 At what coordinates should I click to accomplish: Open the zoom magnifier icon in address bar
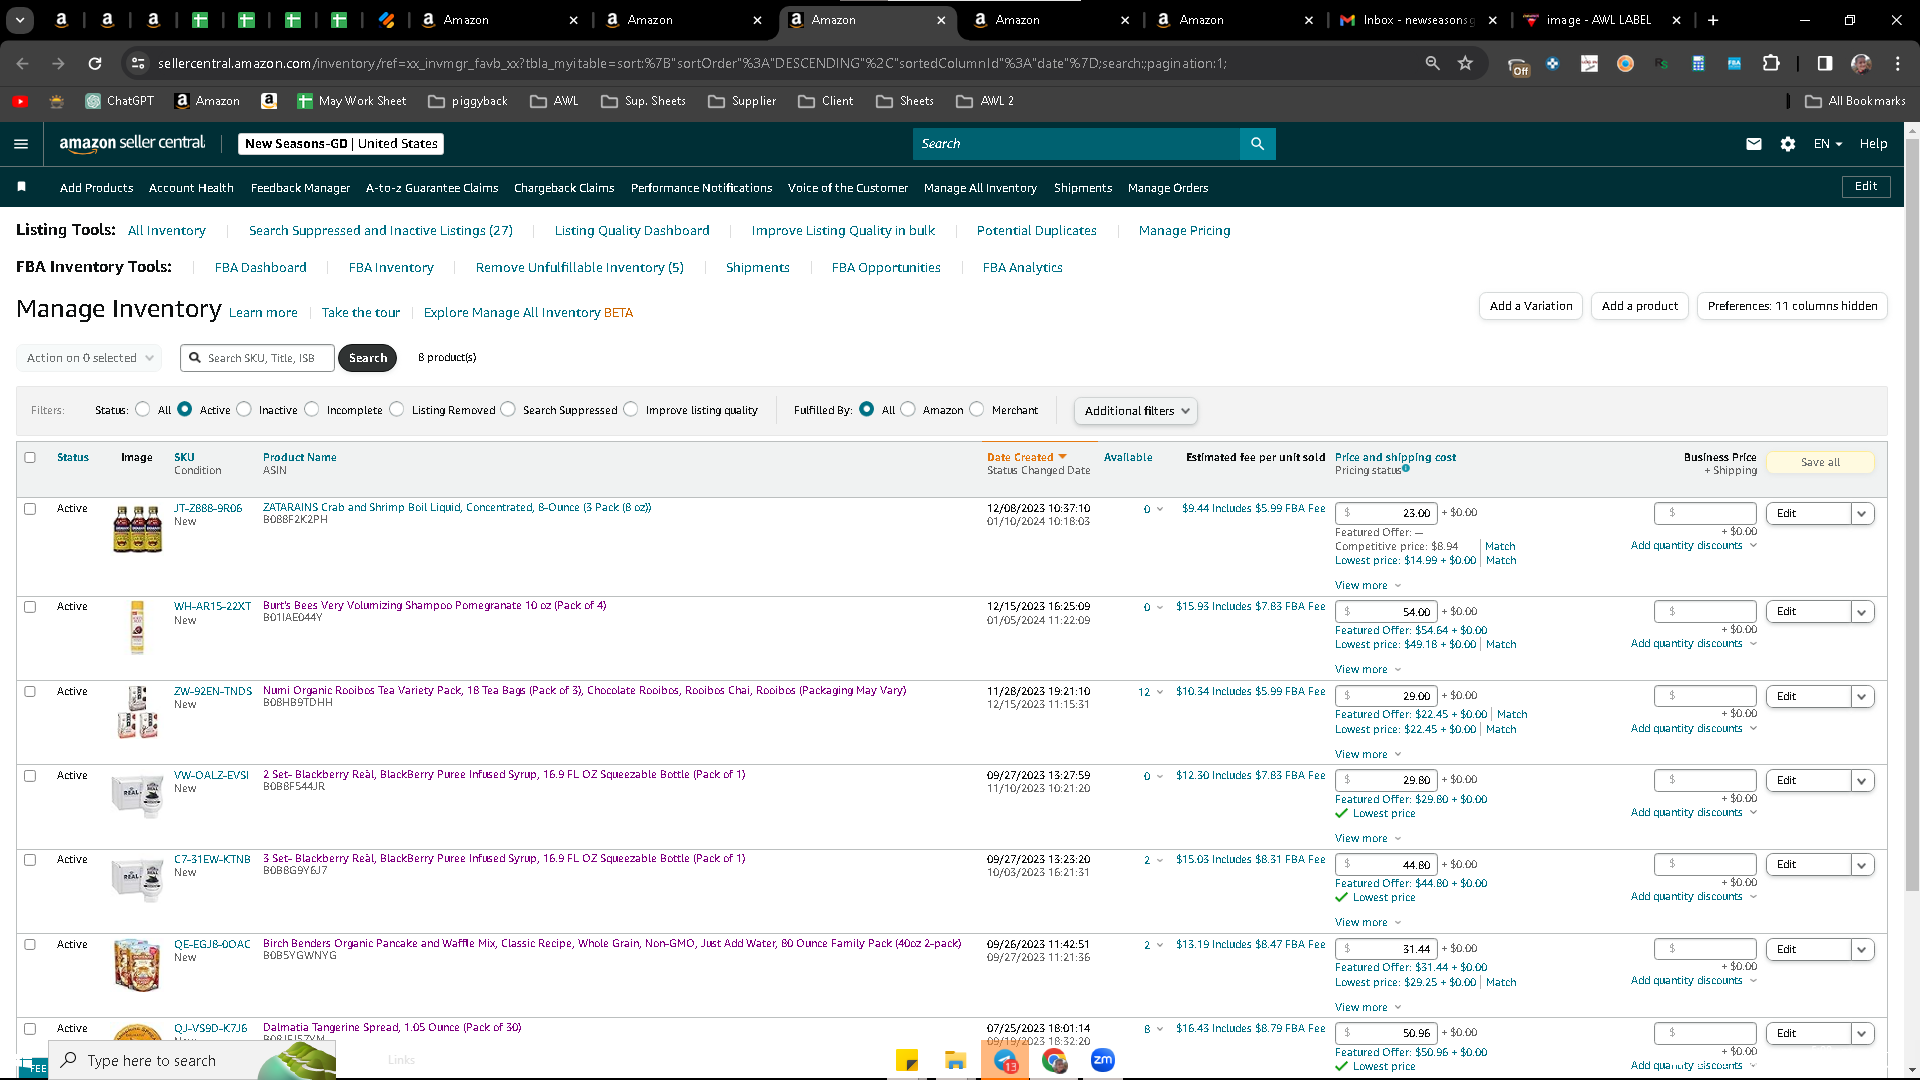pos(1432,63)
